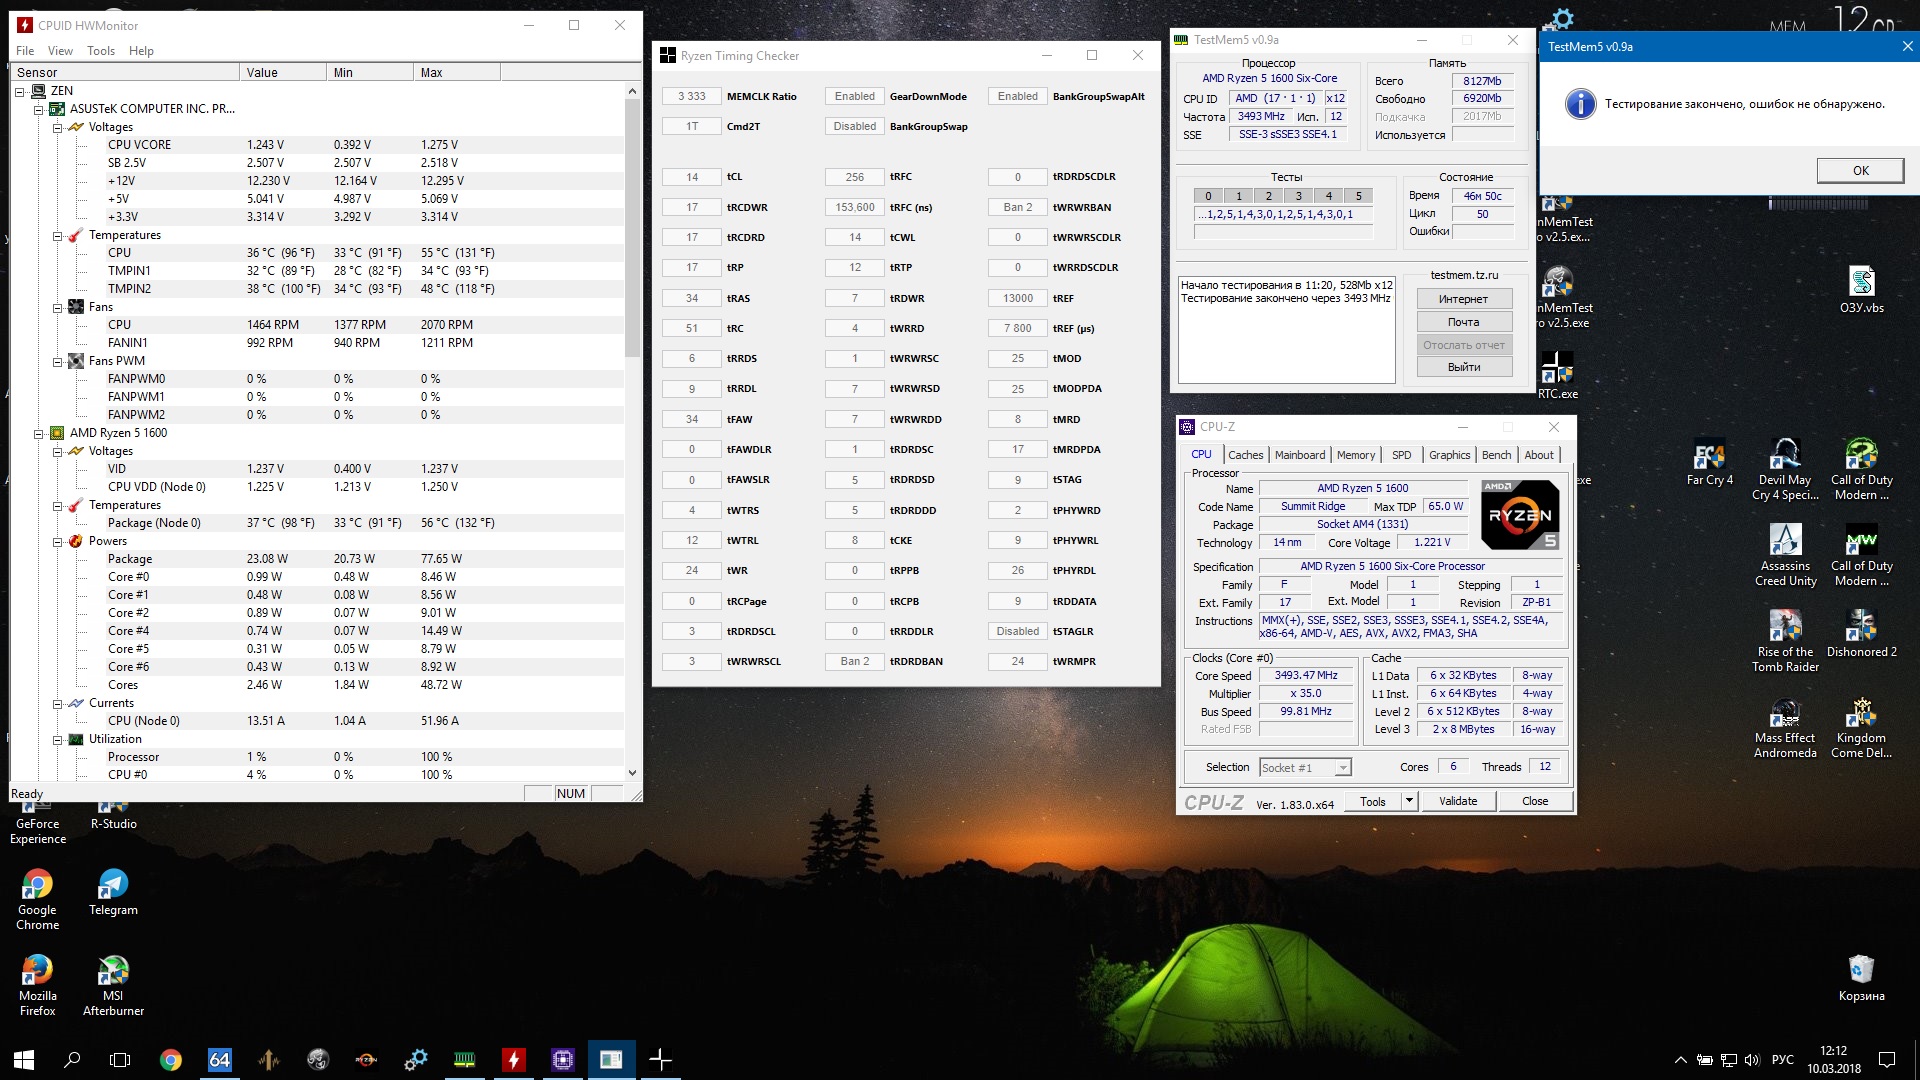Click the Выйти button in TestMem5
Viewport: 1920px width, 1080px height.
tap(1463, 367)
